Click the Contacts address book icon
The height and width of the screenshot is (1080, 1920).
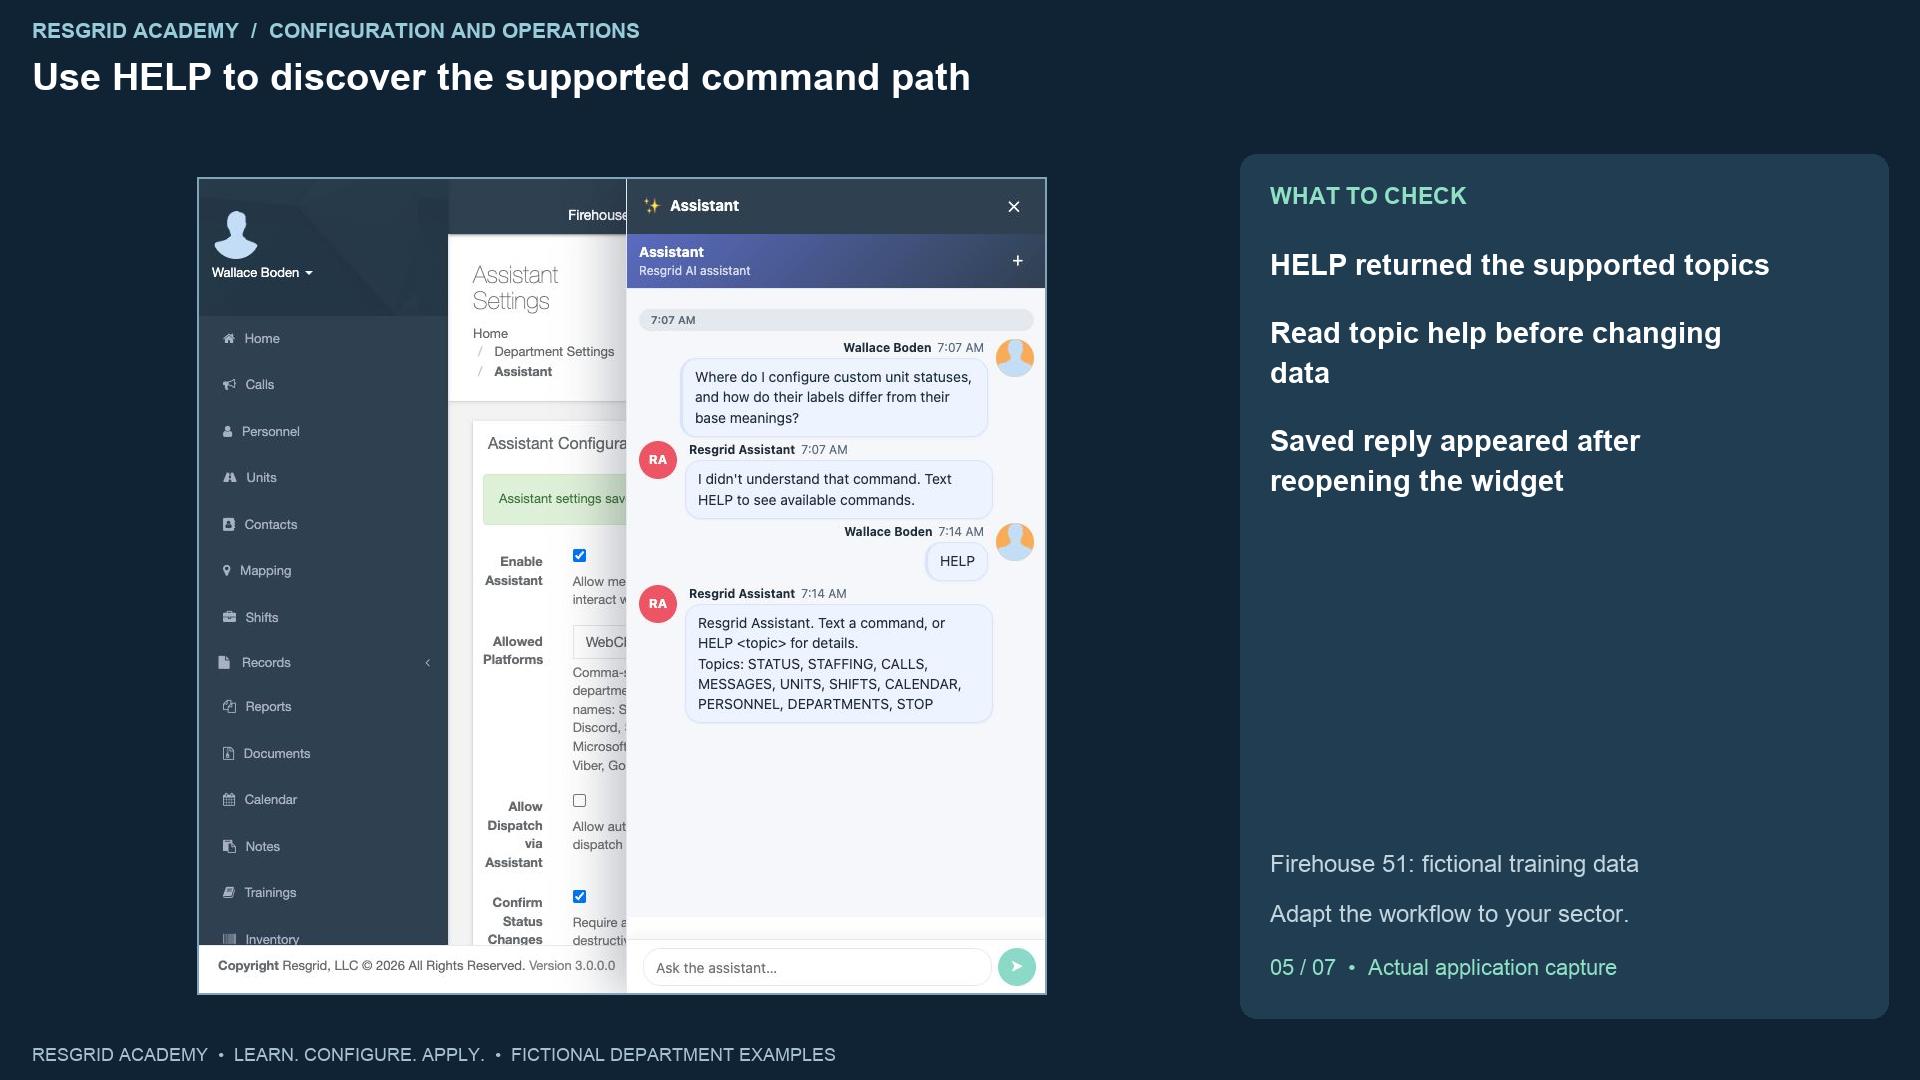229,525
